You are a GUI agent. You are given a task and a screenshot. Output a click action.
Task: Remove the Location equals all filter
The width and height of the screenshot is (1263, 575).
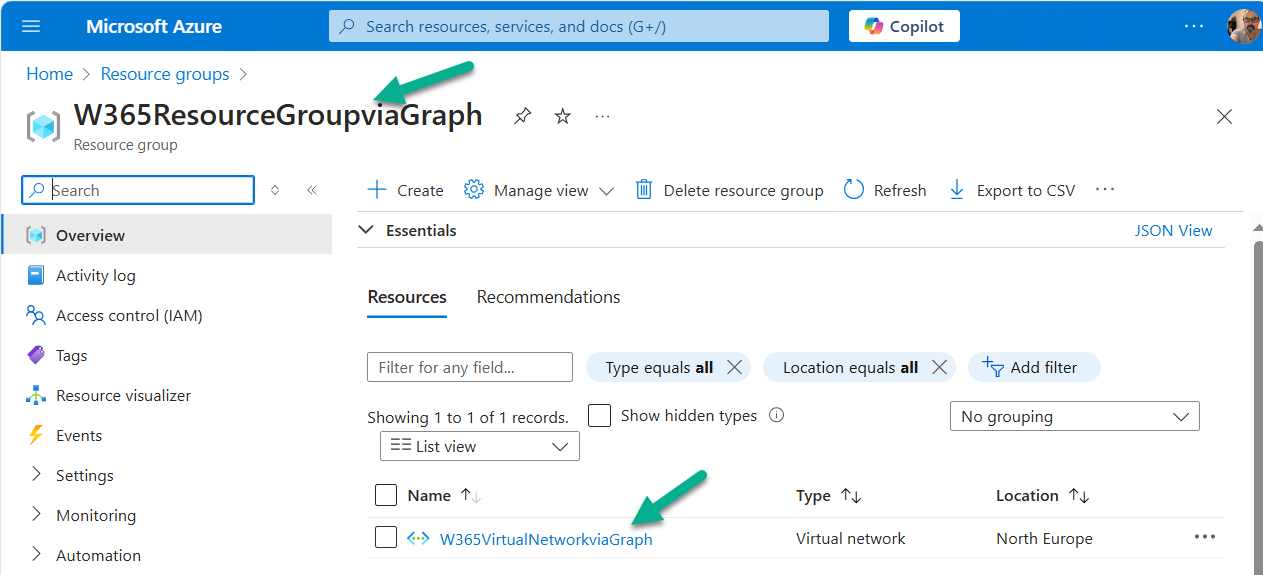tap(939, 367)
